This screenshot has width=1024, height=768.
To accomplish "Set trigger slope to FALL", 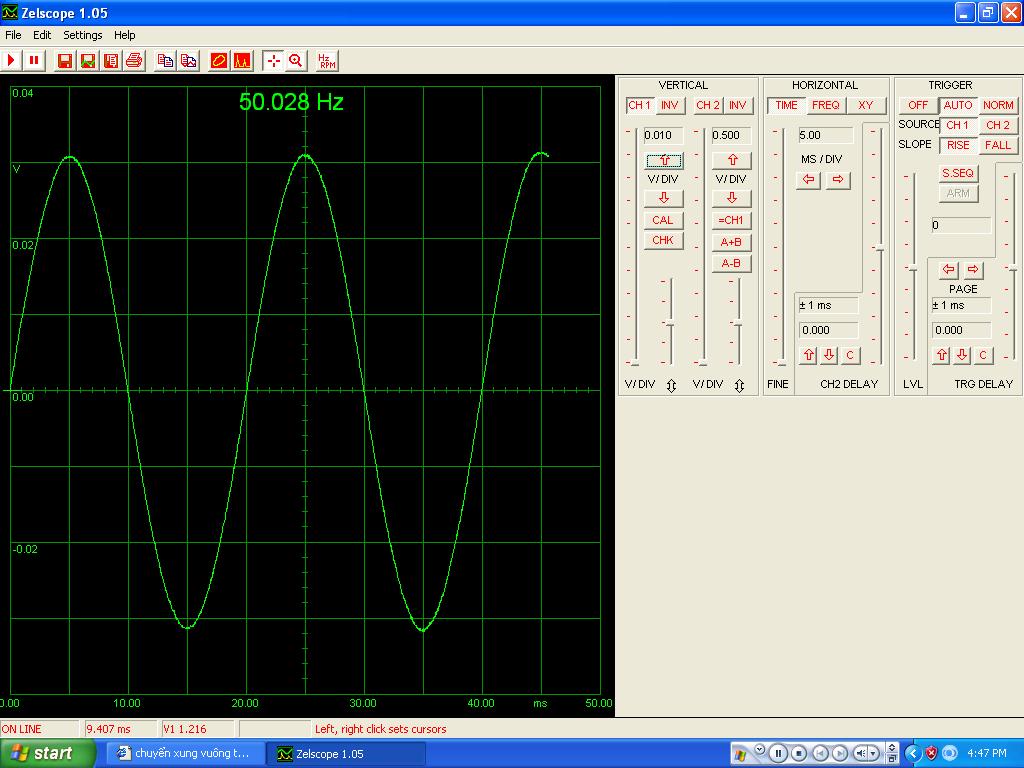I will (x=997, y=145).
